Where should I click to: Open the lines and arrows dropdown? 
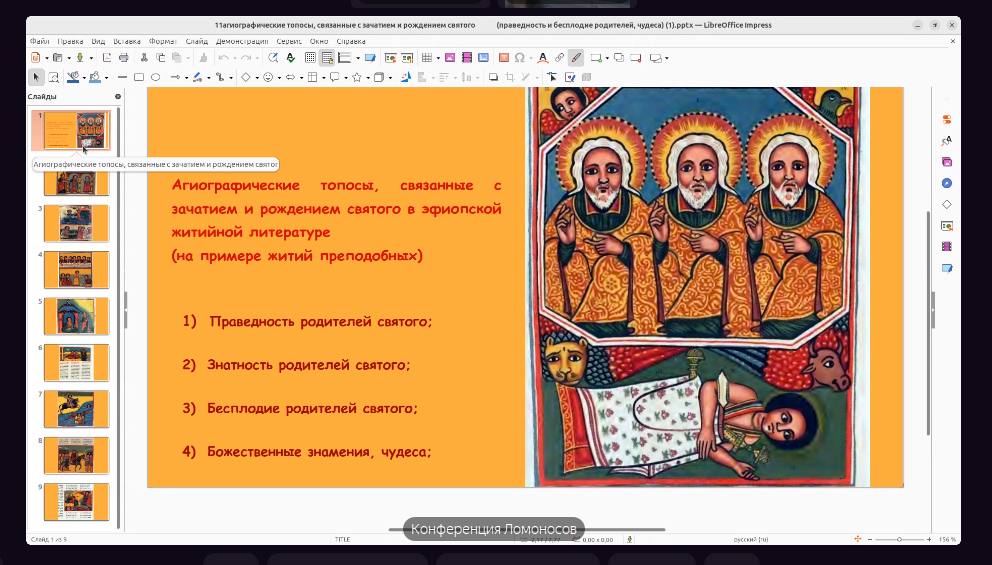(x=186, y=78)
